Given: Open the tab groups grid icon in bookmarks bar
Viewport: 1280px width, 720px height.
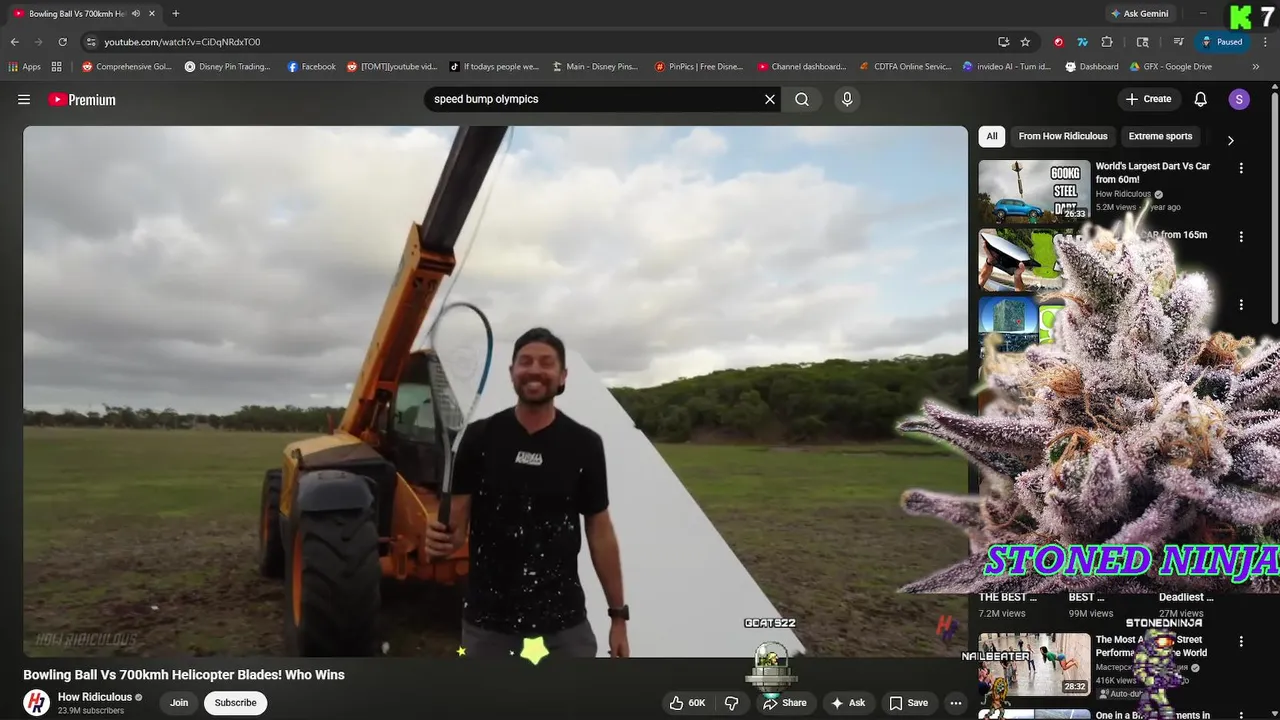Looking at the screenshot, I should point(57,67).
